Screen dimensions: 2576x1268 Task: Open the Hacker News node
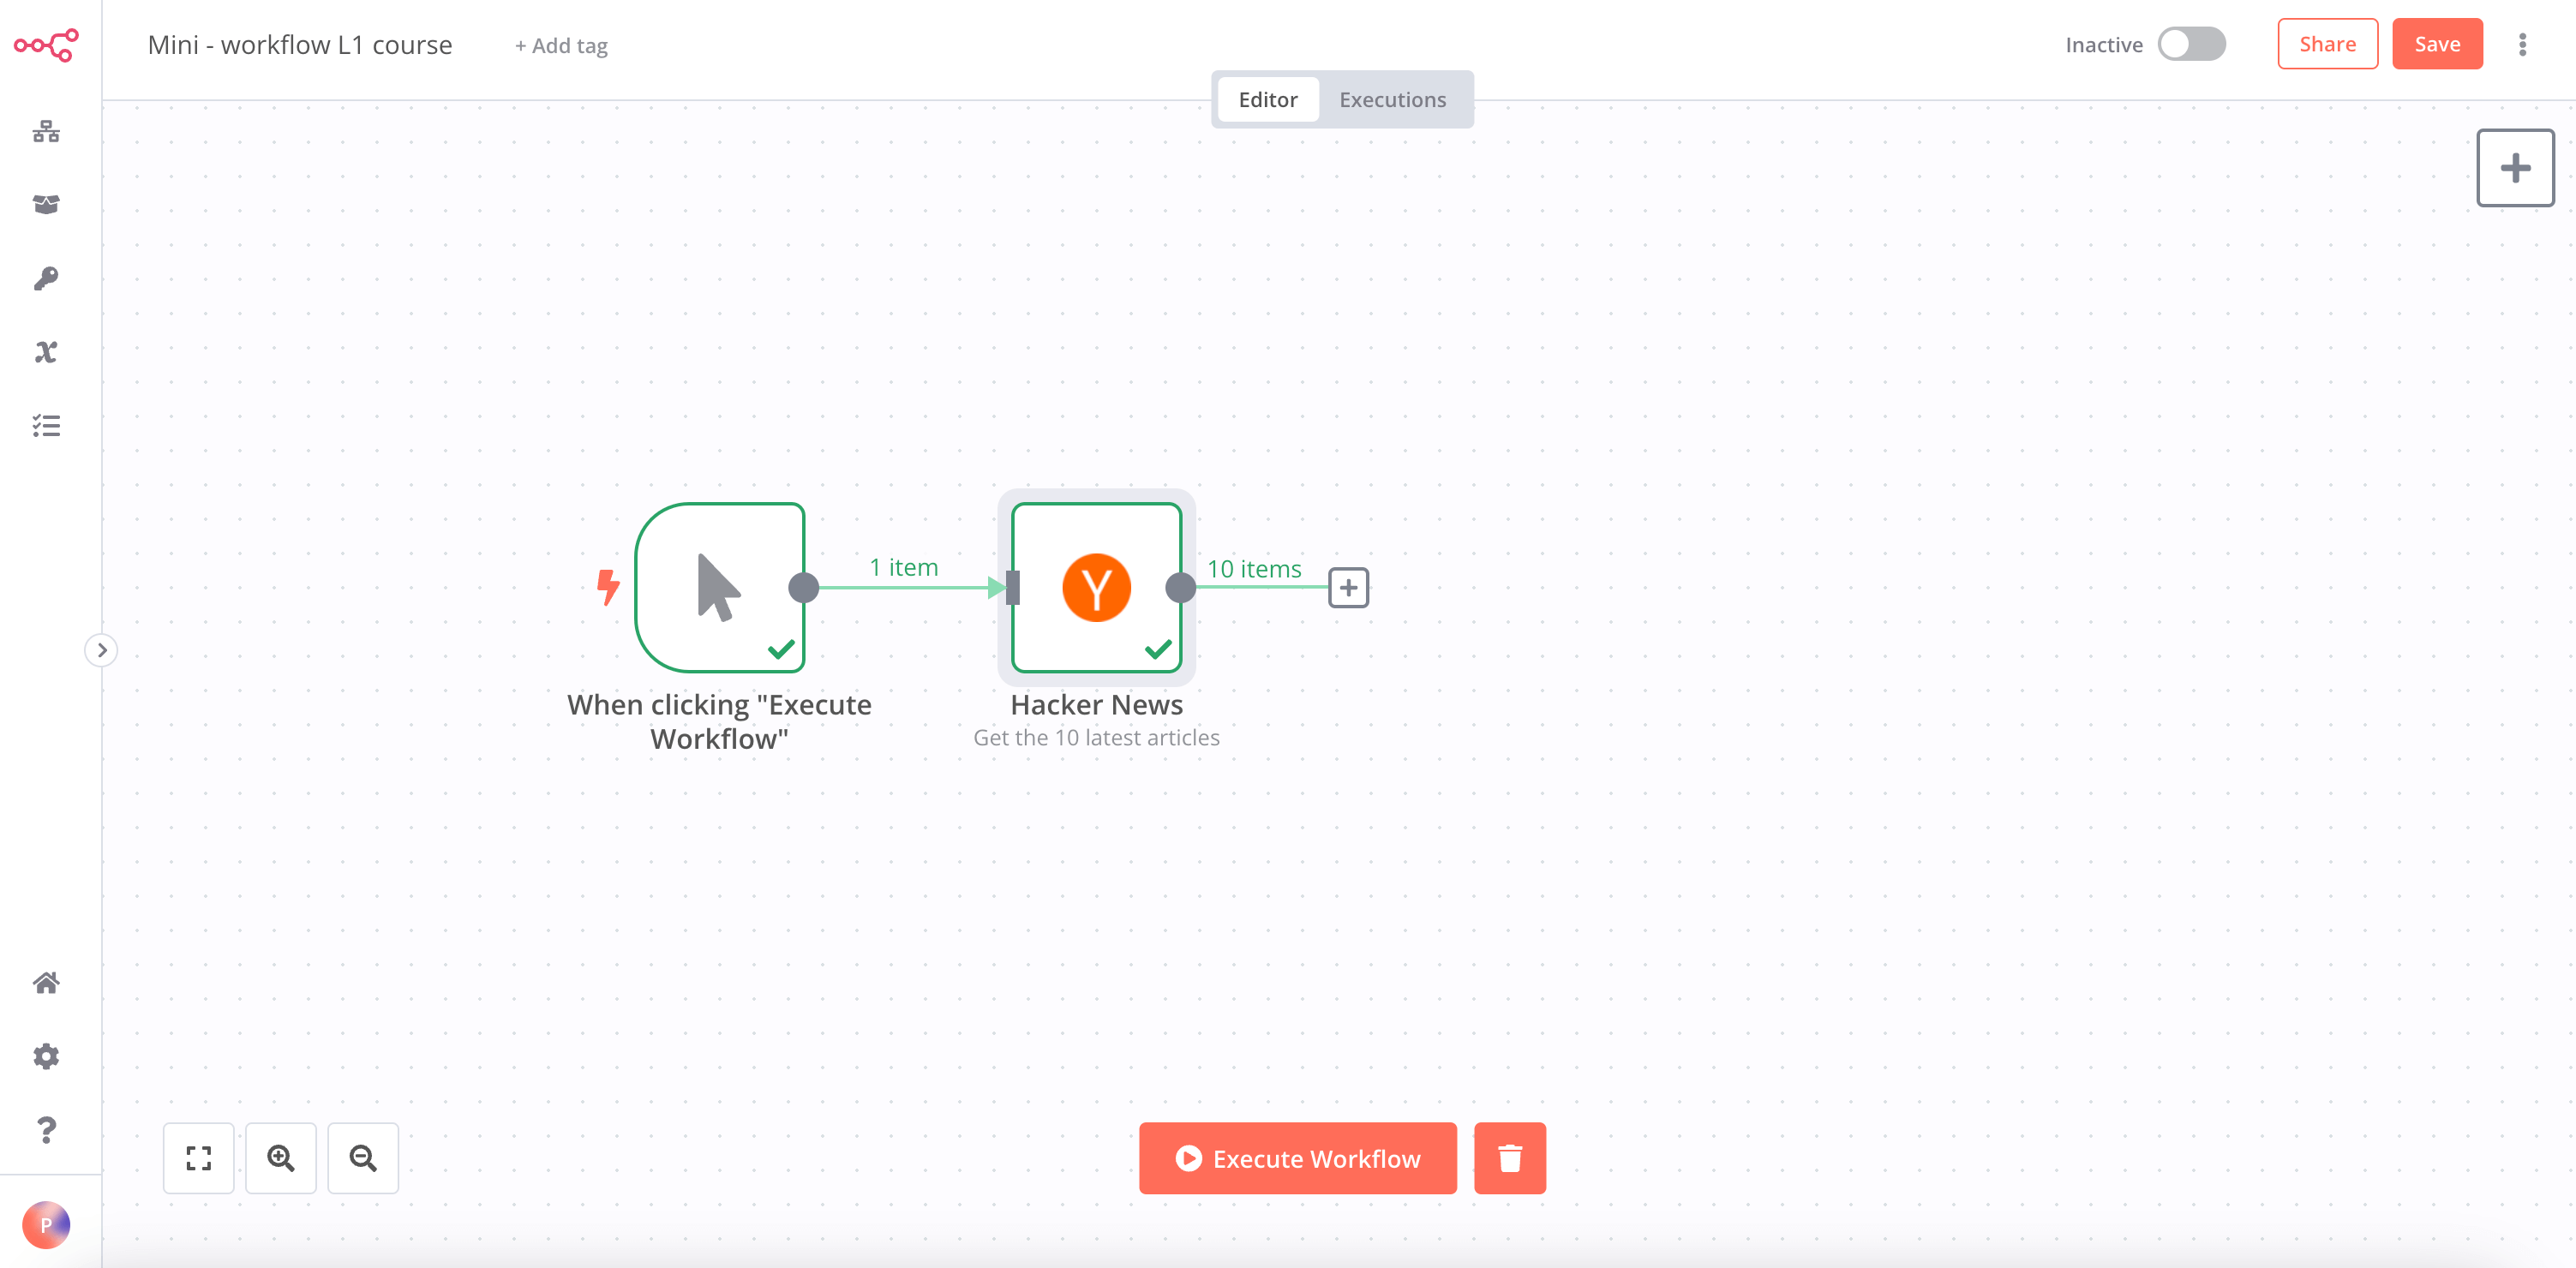(1096, 588)
